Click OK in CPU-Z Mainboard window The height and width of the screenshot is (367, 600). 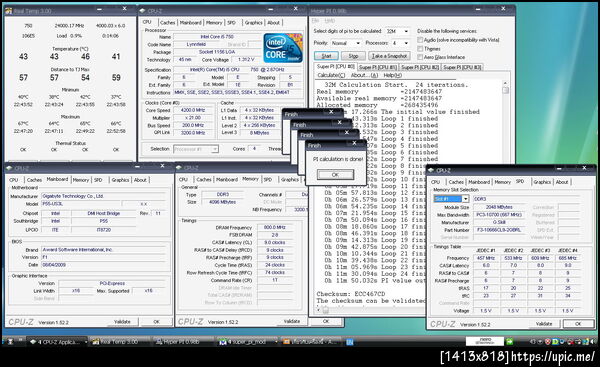(x=156, y=322)
